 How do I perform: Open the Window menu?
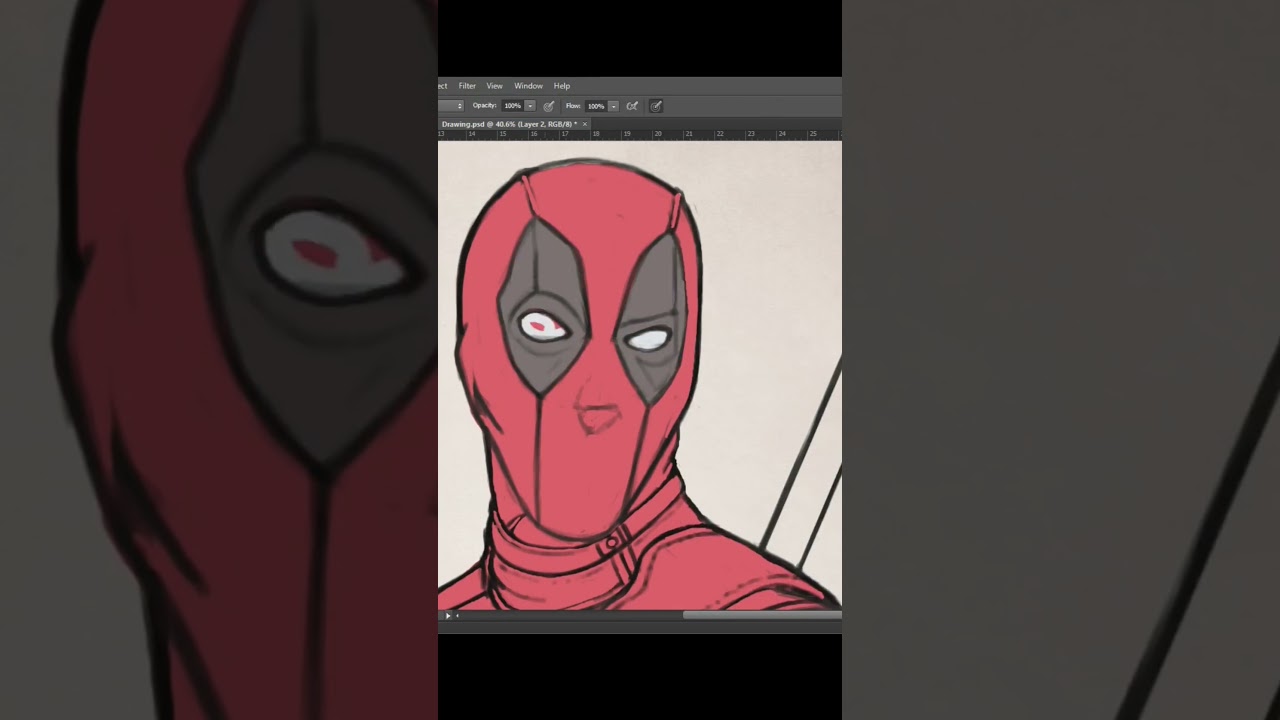(528, 86)
